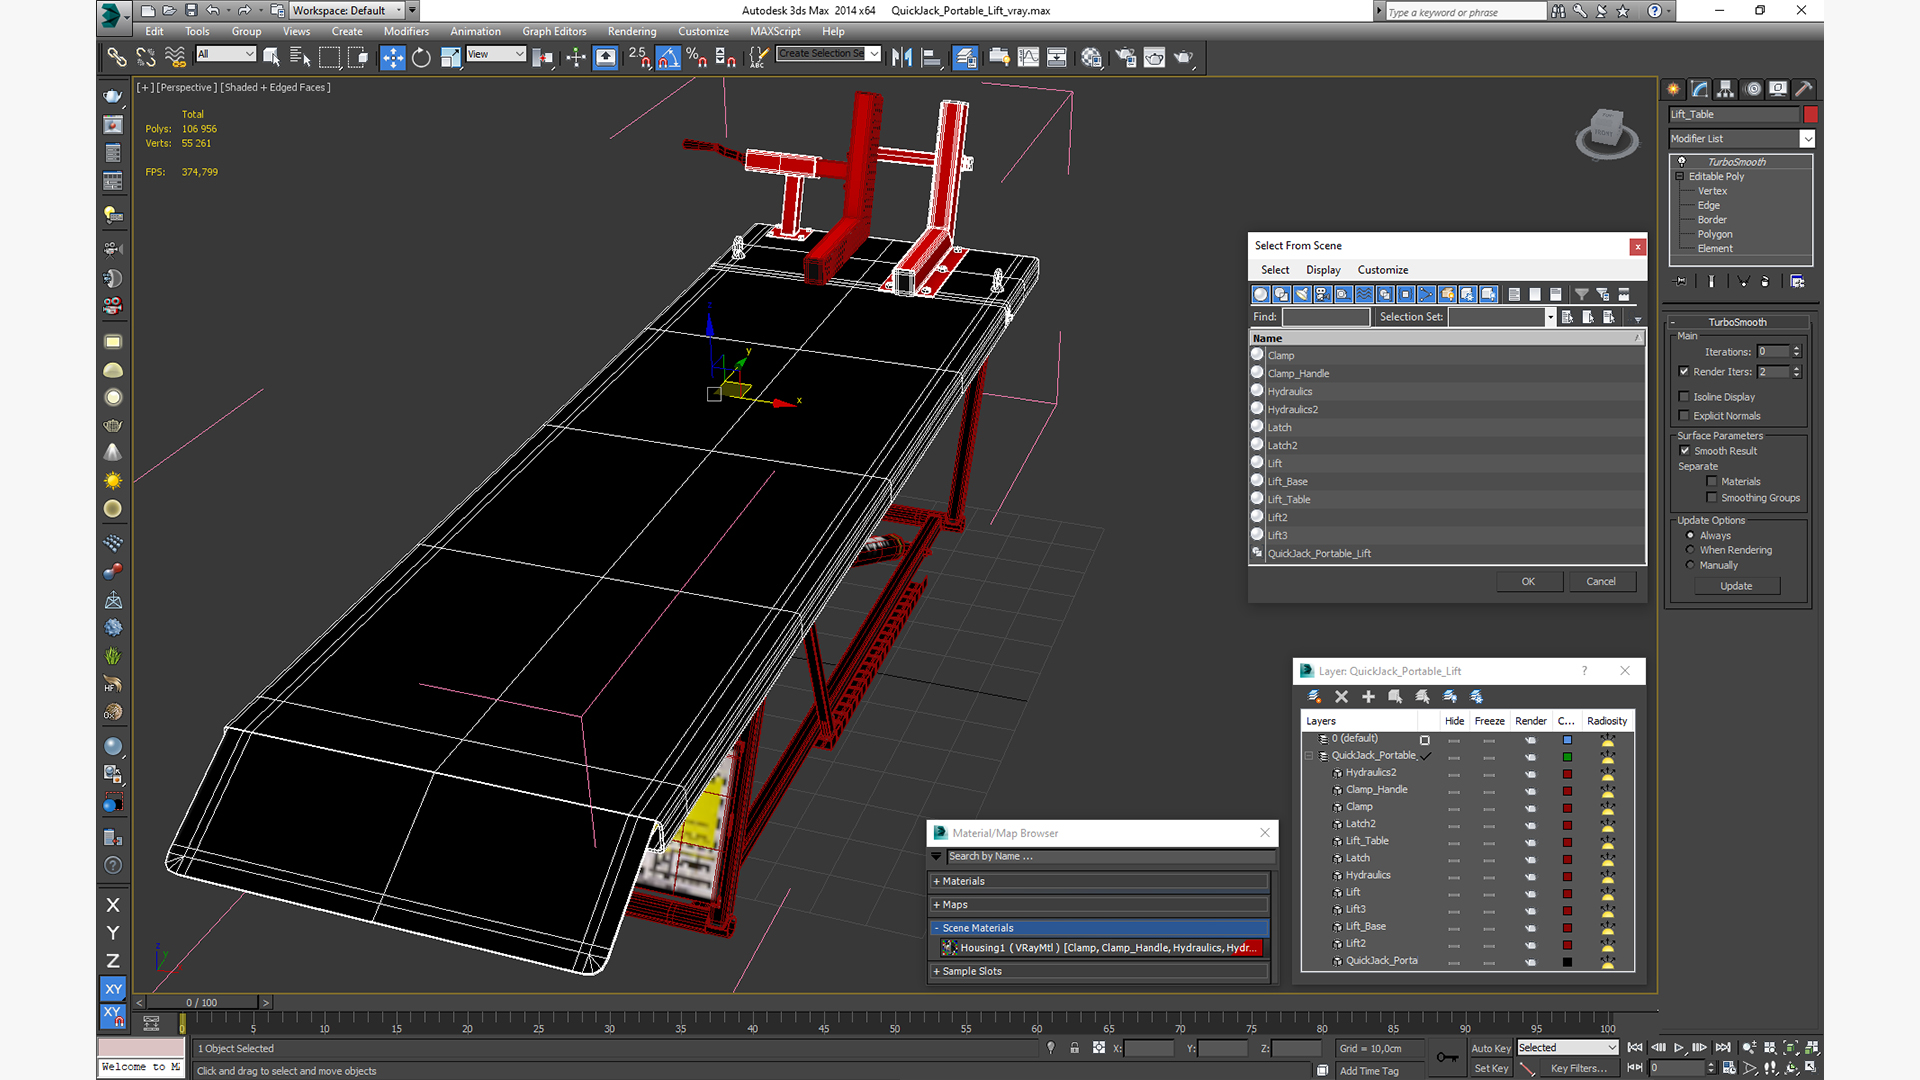Click the Mirror tool icon
1920x1080 pixels.
pyautogui.click(x=902, y=58)
